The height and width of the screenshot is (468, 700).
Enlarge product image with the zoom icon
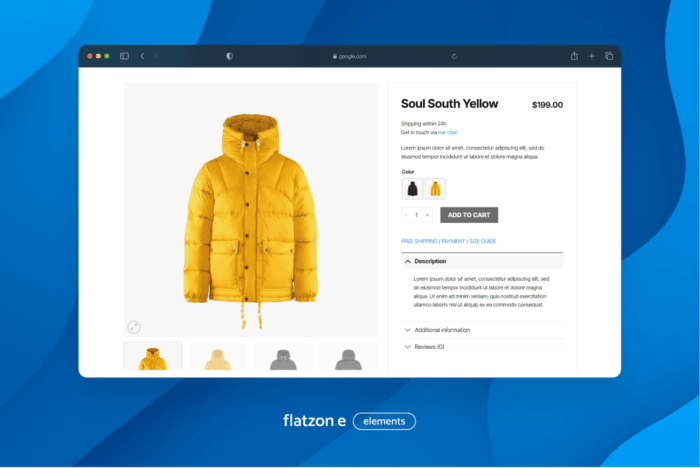pos(134,326)
